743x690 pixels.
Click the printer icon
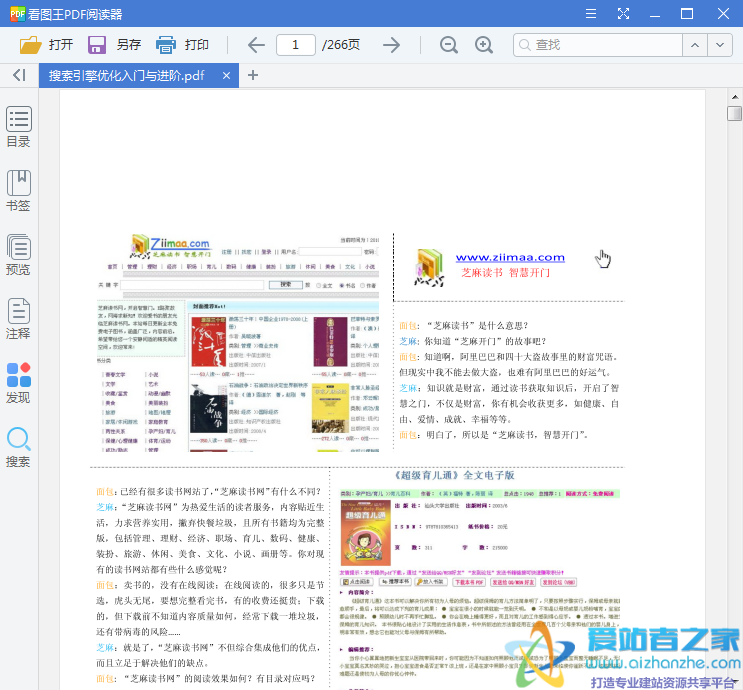coord(166,45)
